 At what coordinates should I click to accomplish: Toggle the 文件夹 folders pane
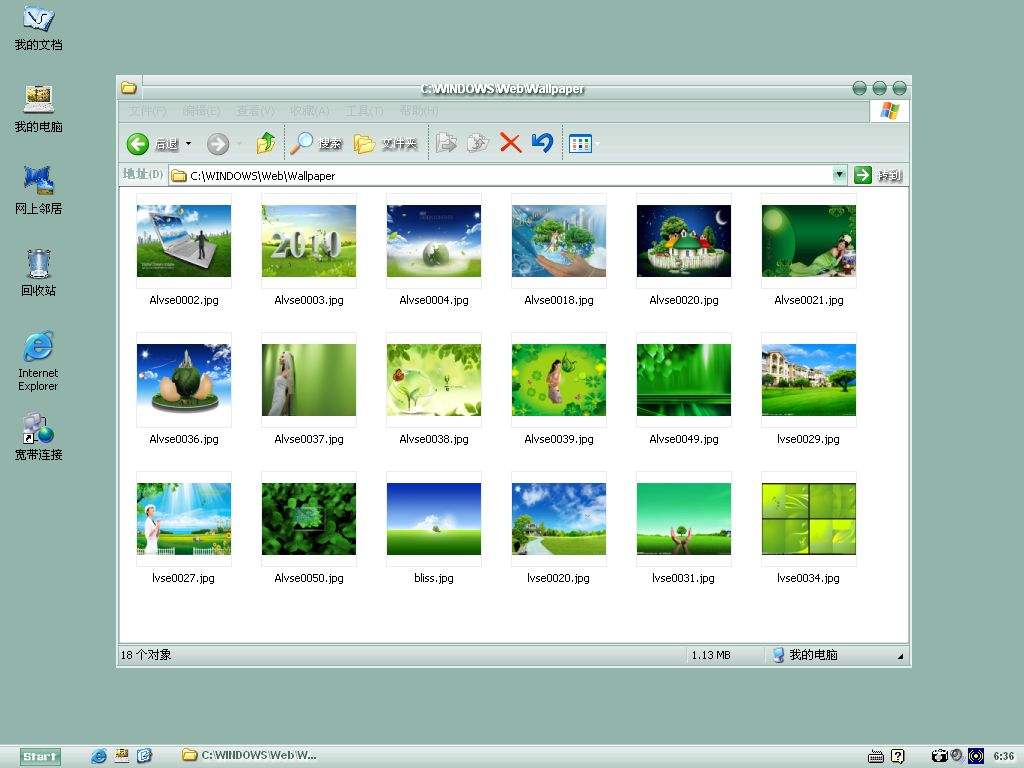click(x=385, y=143)
